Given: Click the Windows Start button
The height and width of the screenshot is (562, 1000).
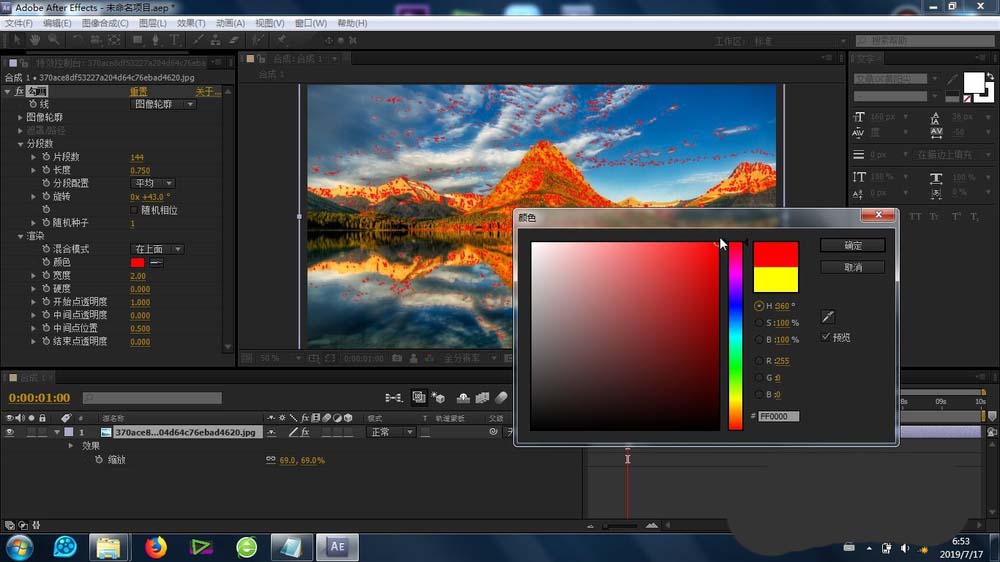Looking at the screenshot, I should [18, 547].
